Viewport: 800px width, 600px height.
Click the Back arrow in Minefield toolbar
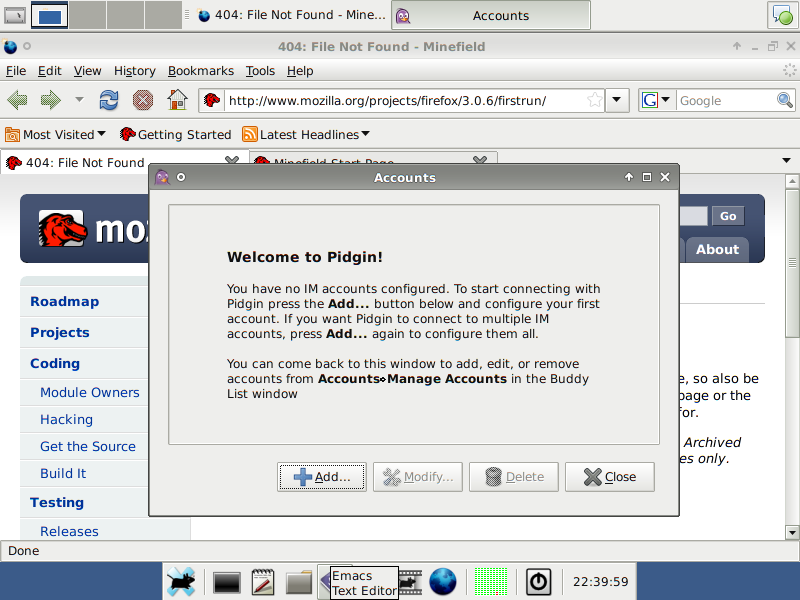pyautogui.click(x=17, y=100)
